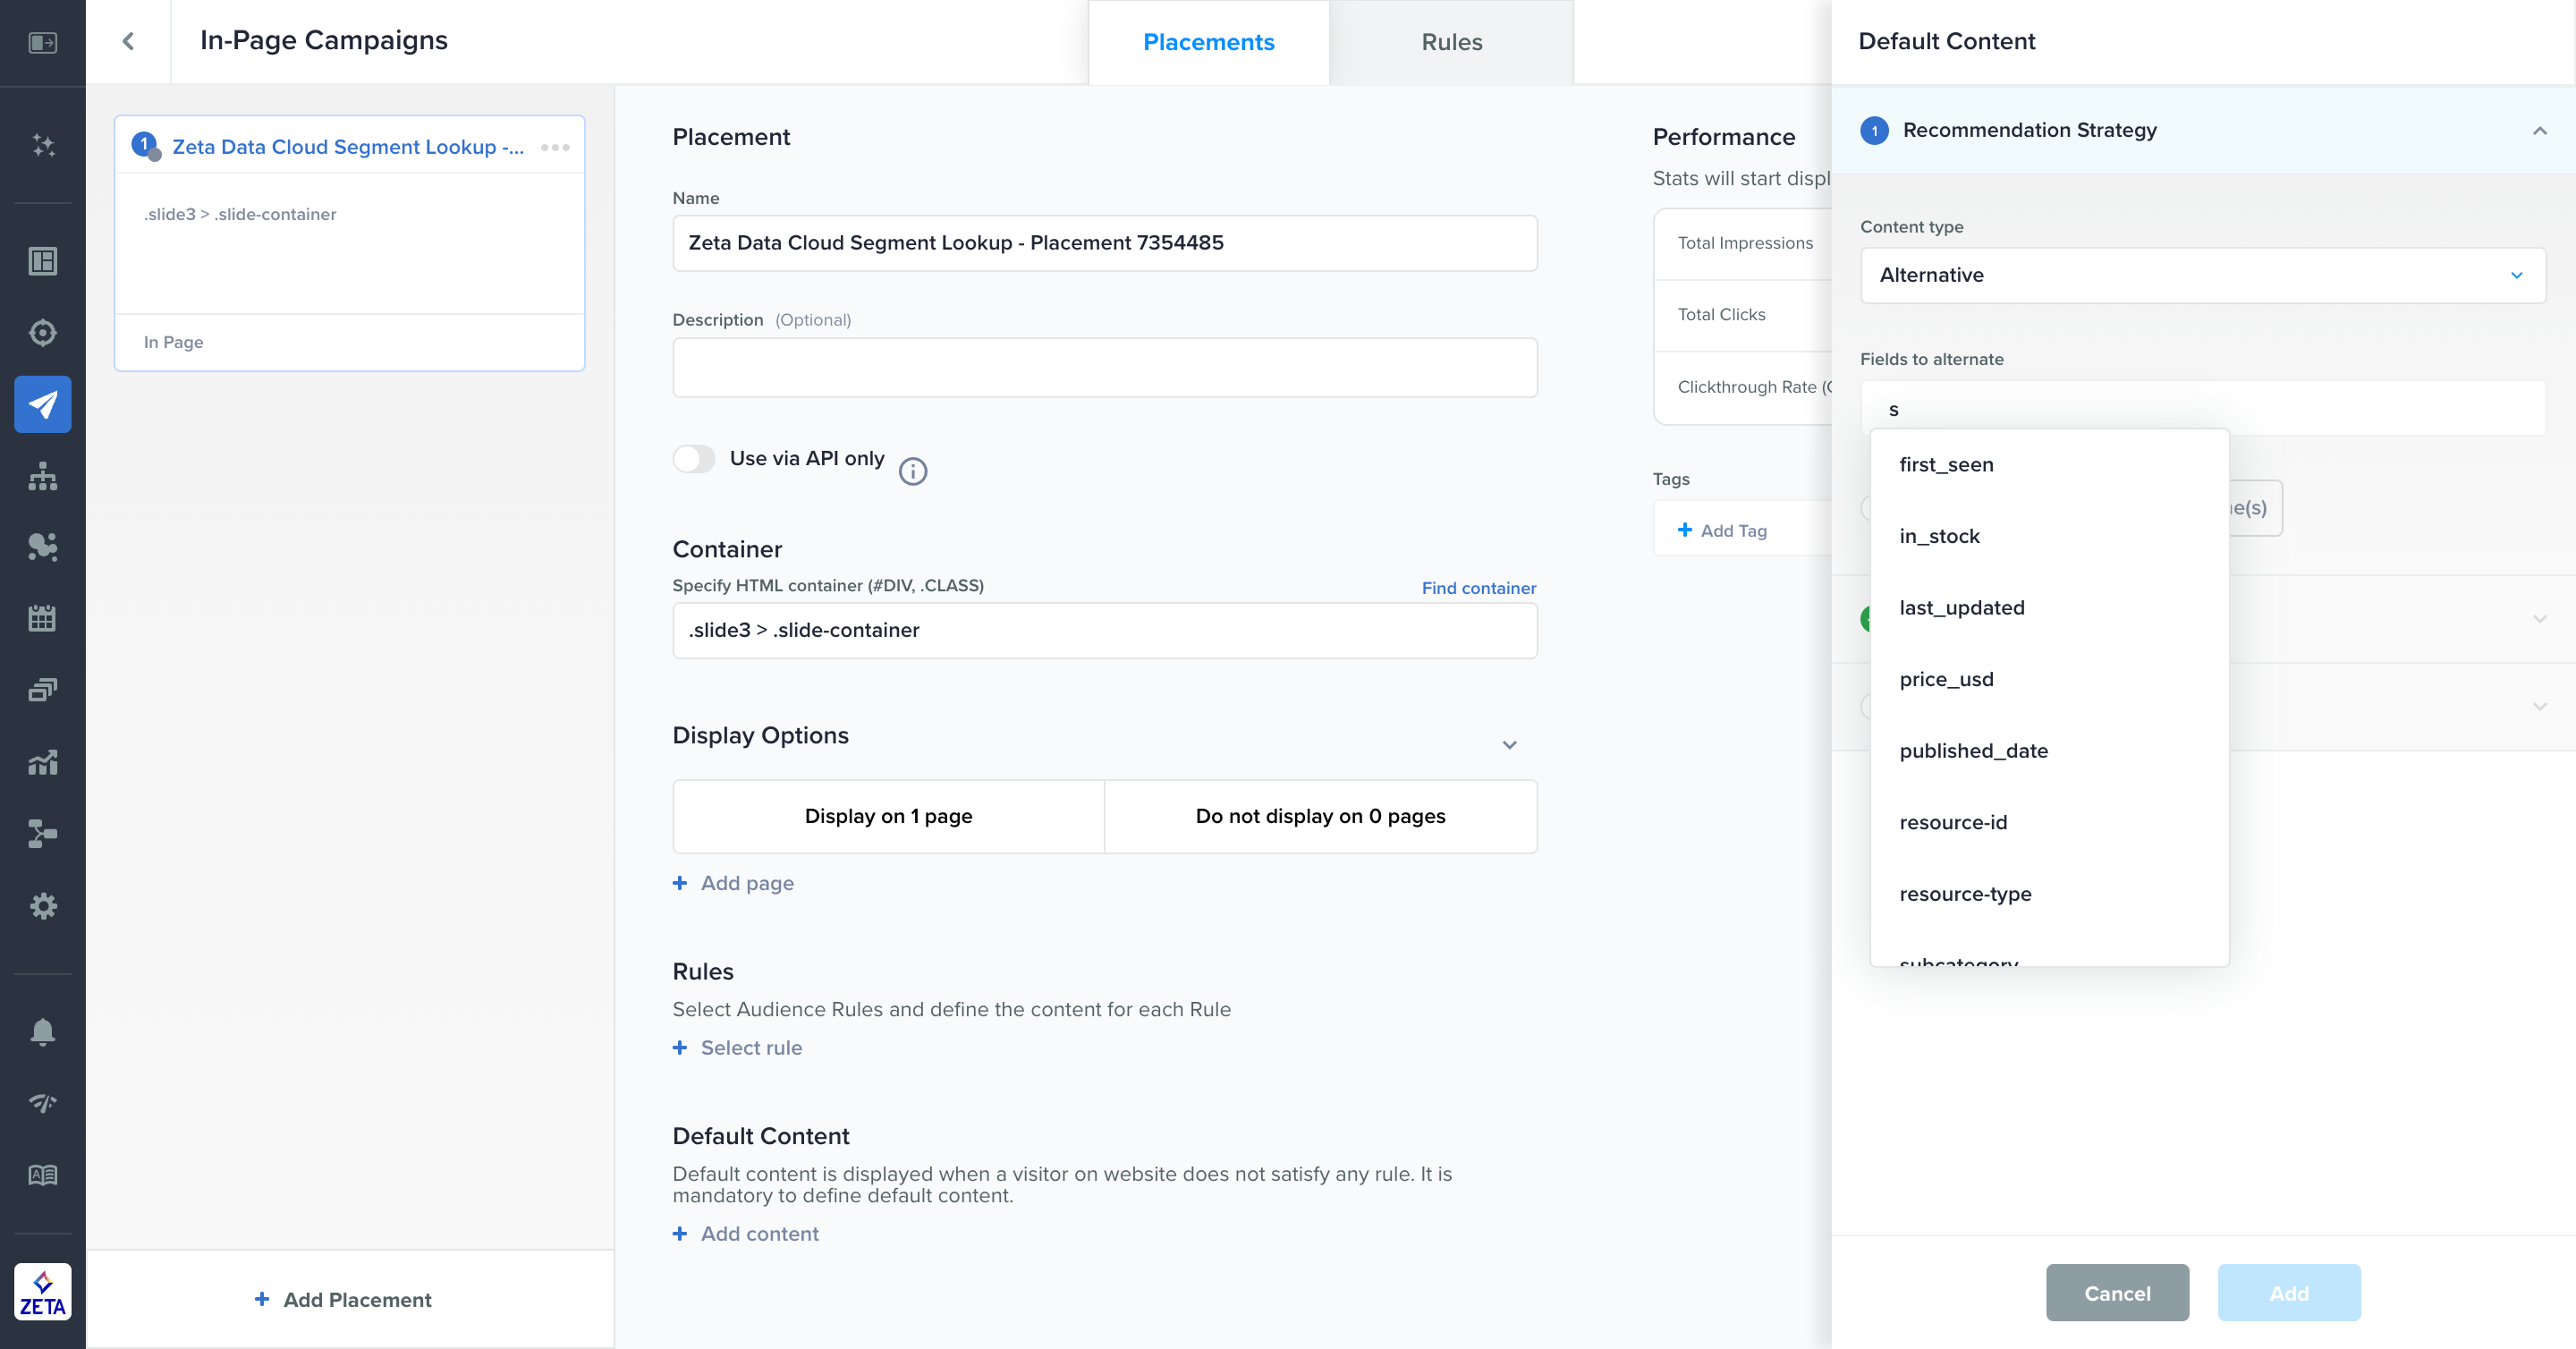The image size is (2576, 1349).
Task: Switch to the Rules tab
Action: (1451, 42)
